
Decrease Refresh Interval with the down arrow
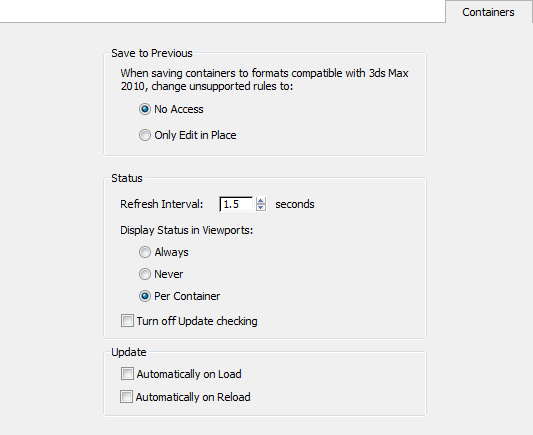(x=261, y=207)
